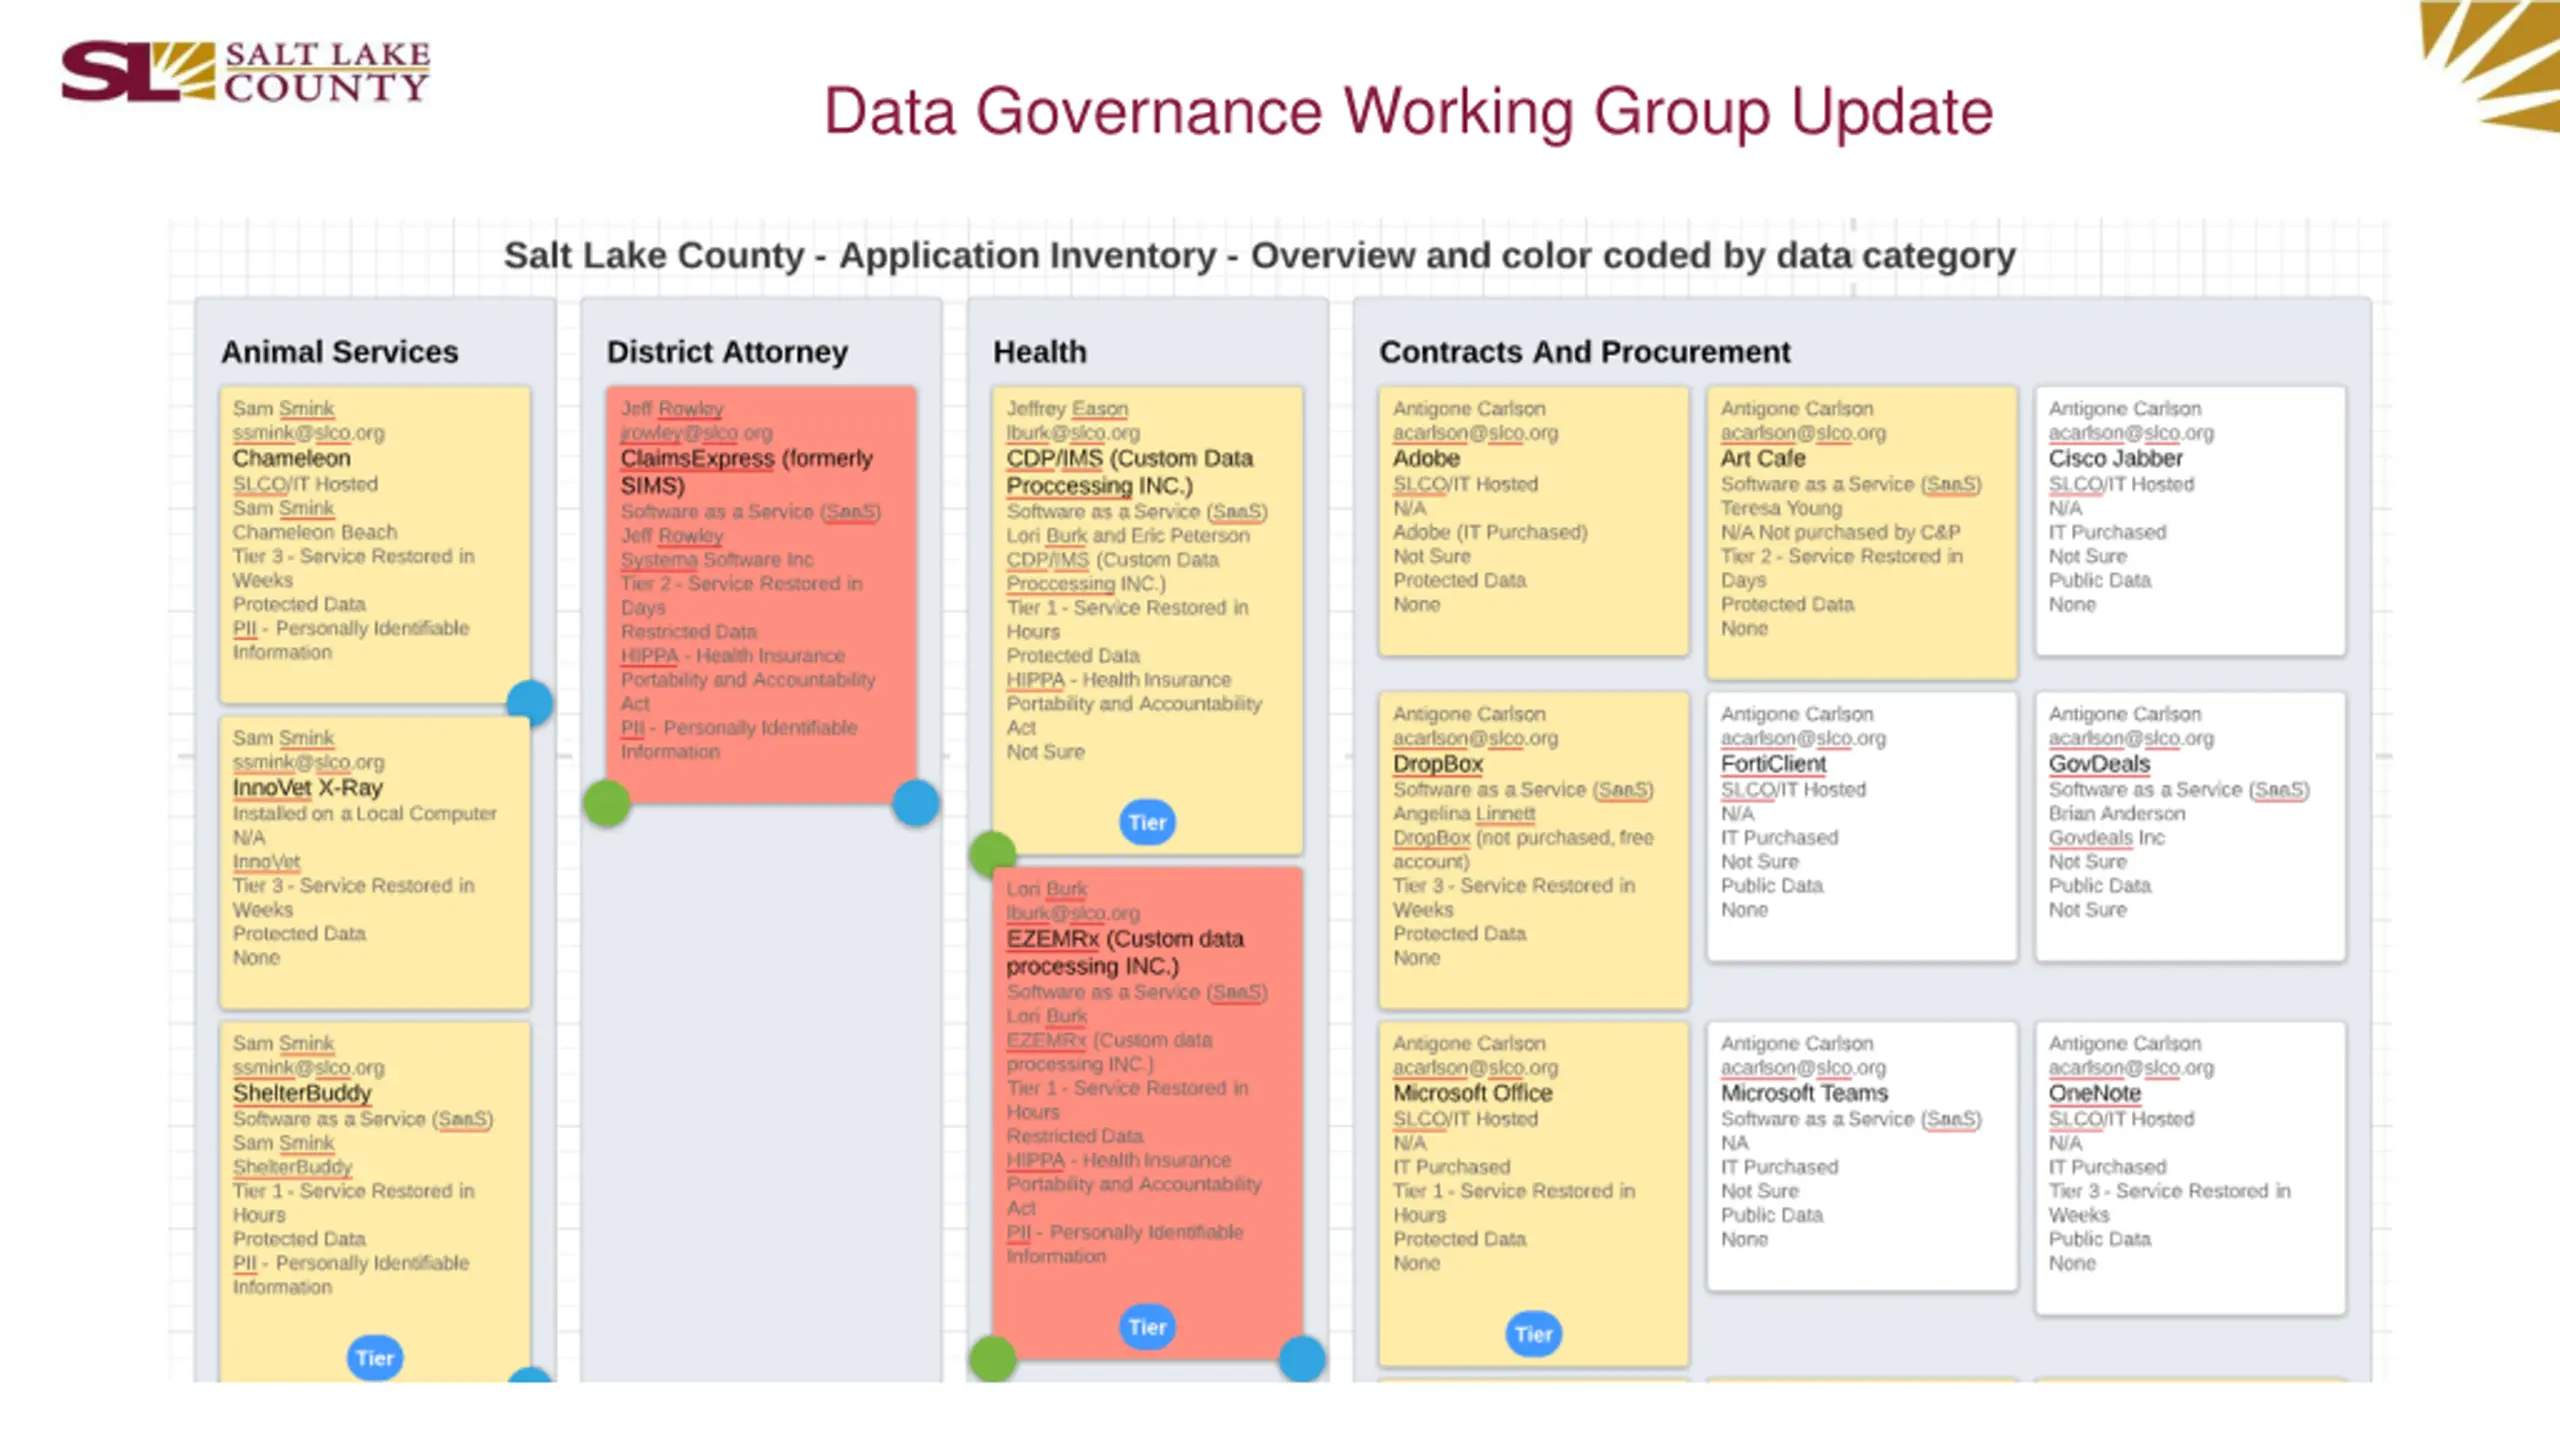Open the acarlson@slco.org link on FortiClient card

(1803, 738)
